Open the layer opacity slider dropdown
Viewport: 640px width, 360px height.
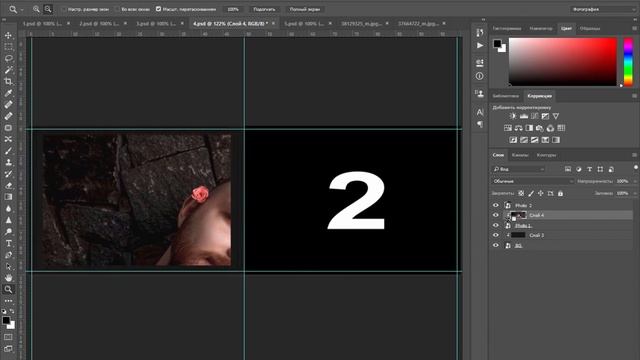pyautogui.click(x=635, y=181)
